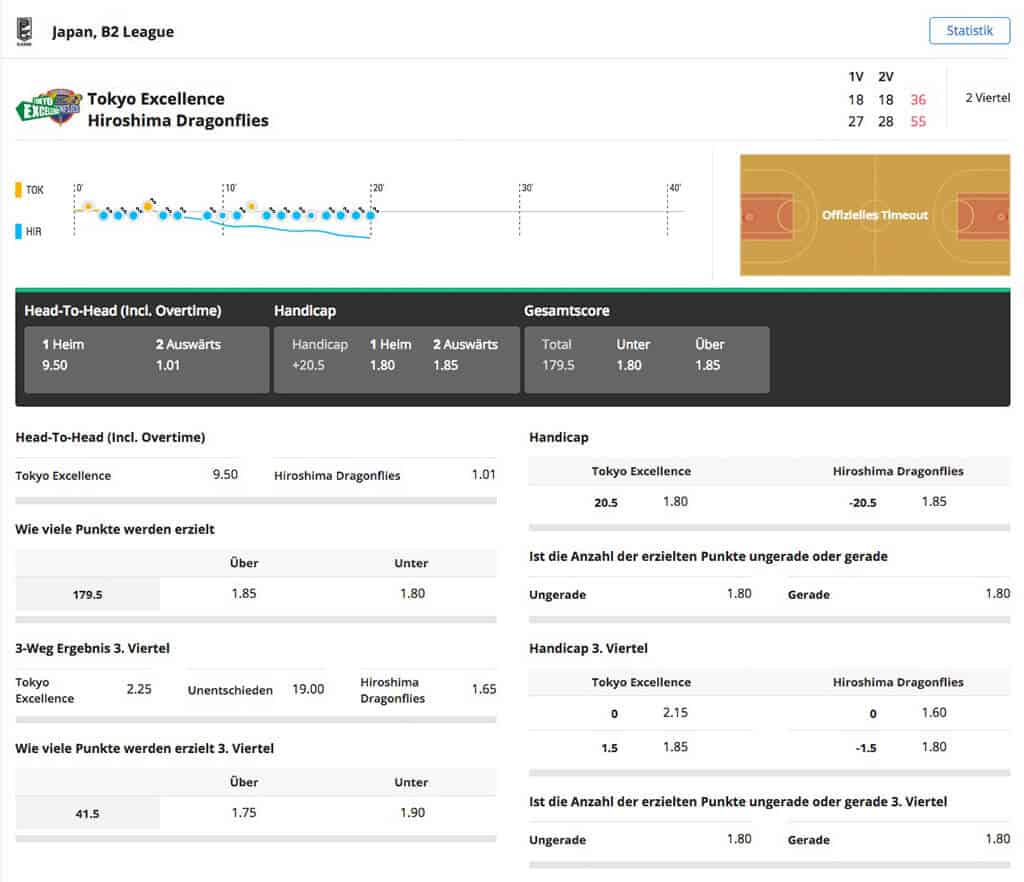The width and height of the screenshot is (1024, 882).
Task: Click the Head-To-Head (Incl. Overtime) section heading
Action: (x=110, y=437)
